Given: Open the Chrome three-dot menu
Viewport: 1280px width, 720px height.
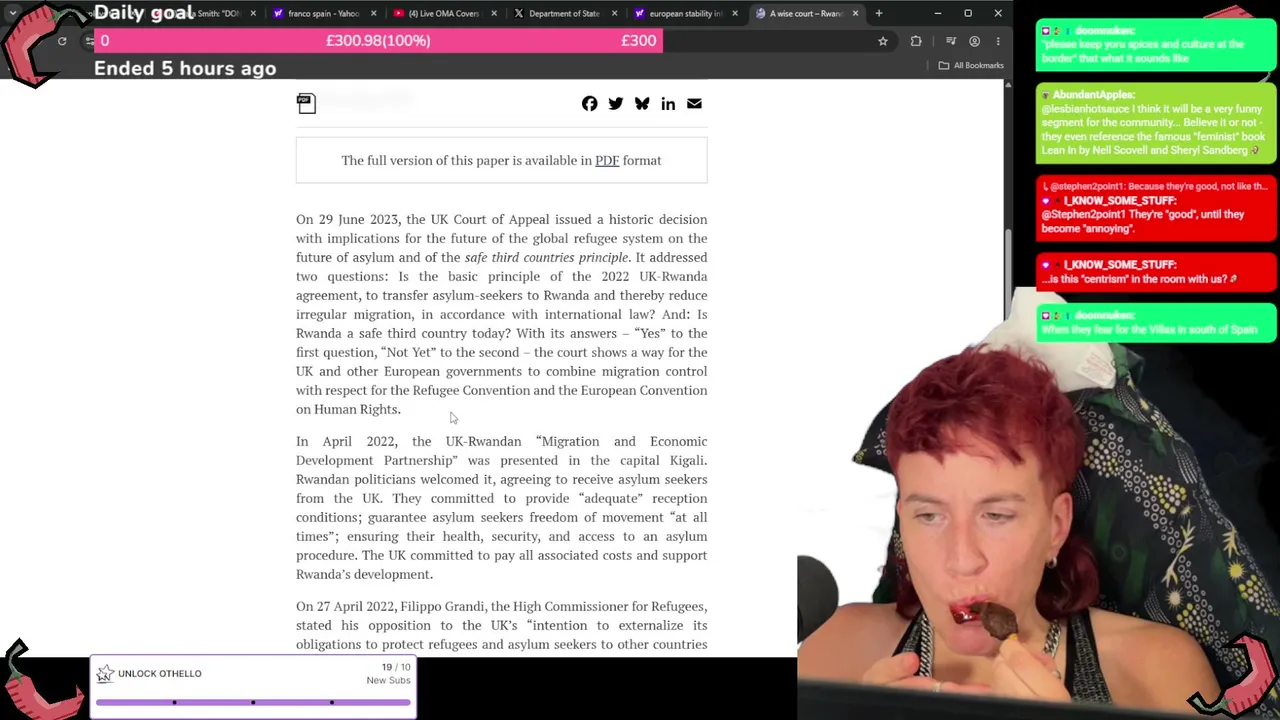Looking at the screenshot, I should (x=997, y=41).
